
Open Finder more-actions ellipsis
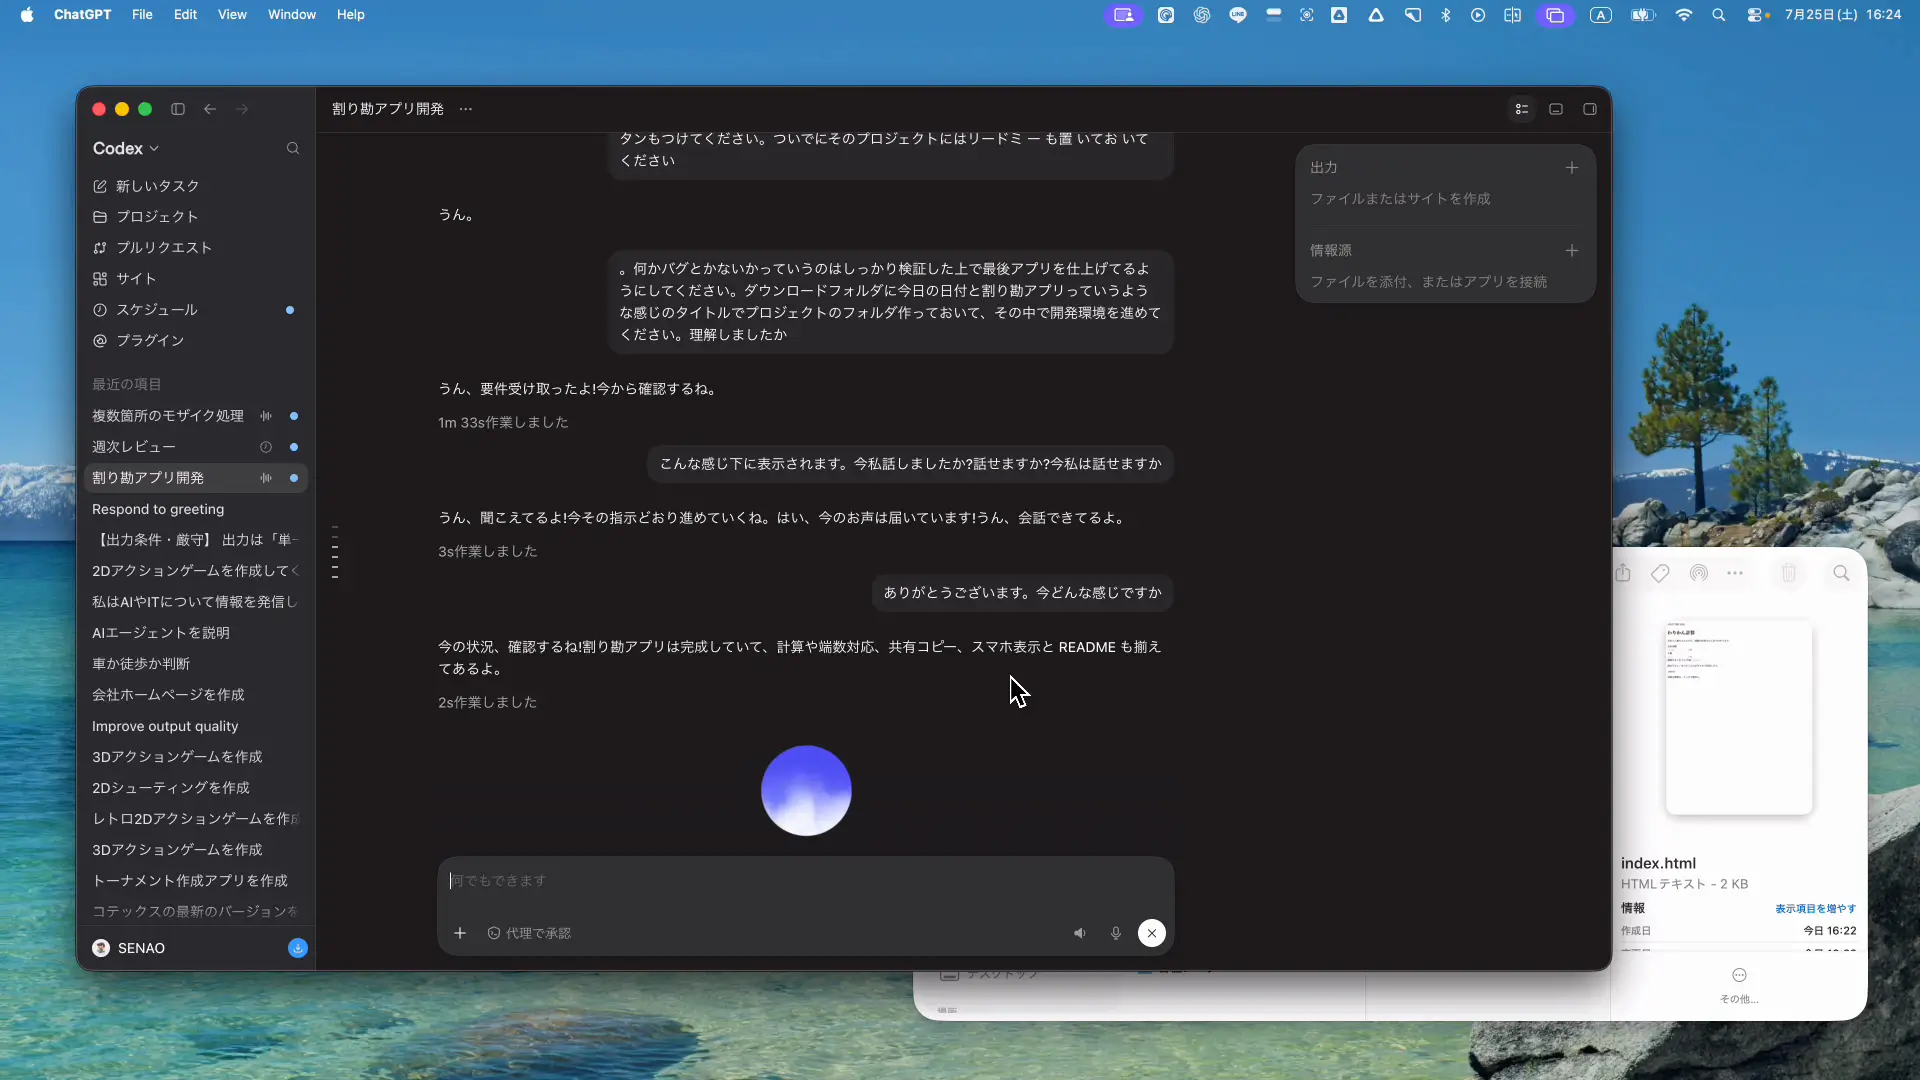1735,573
